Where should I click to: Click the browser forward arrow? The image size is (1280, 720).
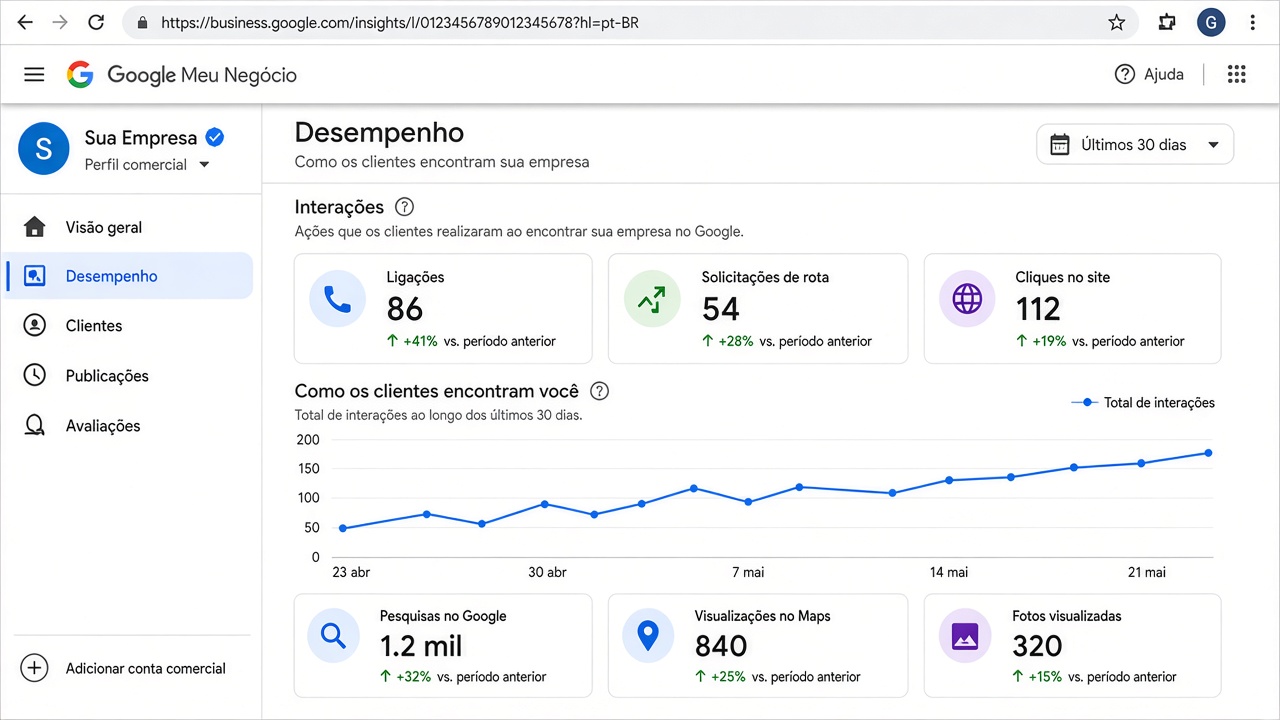coord(60,22)
